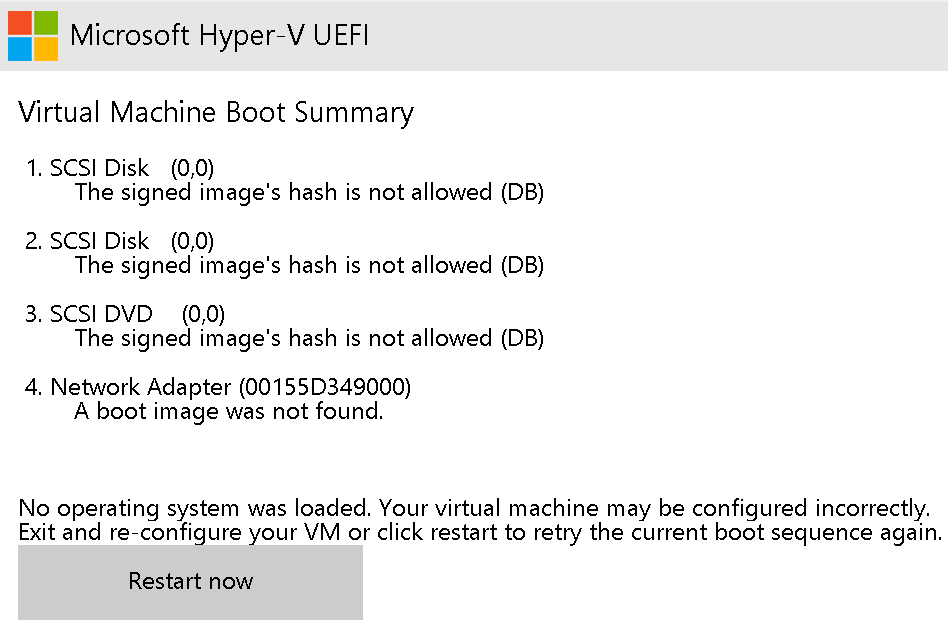This screenshot has height=638, width=948.
Task: Click the blue square of the Microsoft logo
Action: tap(22, 49)
